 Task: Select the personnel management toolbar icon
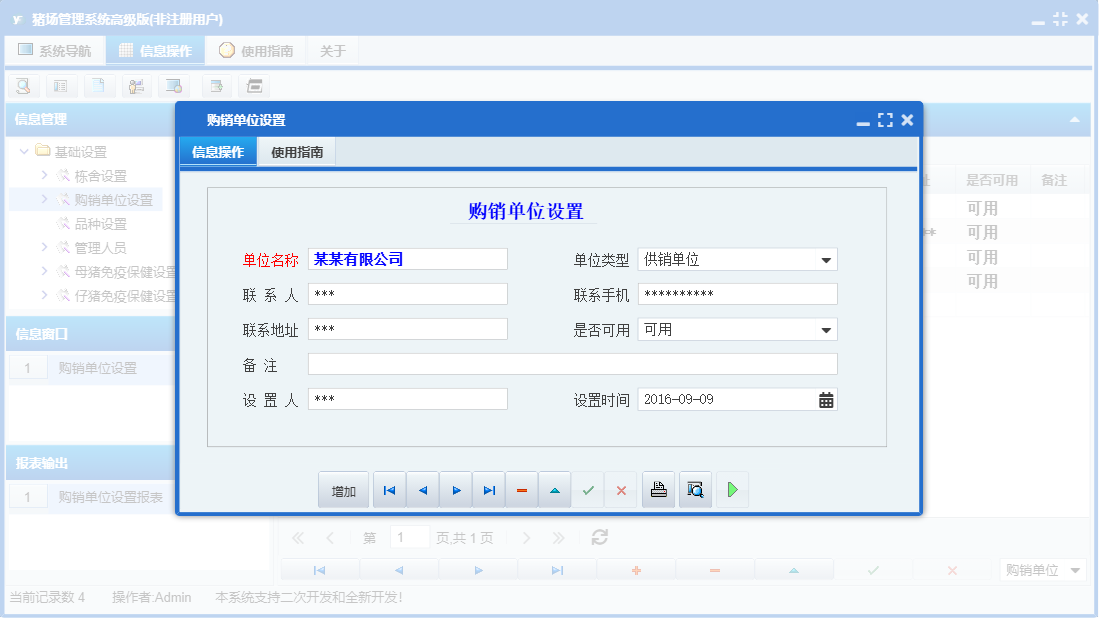click(137, 86)
